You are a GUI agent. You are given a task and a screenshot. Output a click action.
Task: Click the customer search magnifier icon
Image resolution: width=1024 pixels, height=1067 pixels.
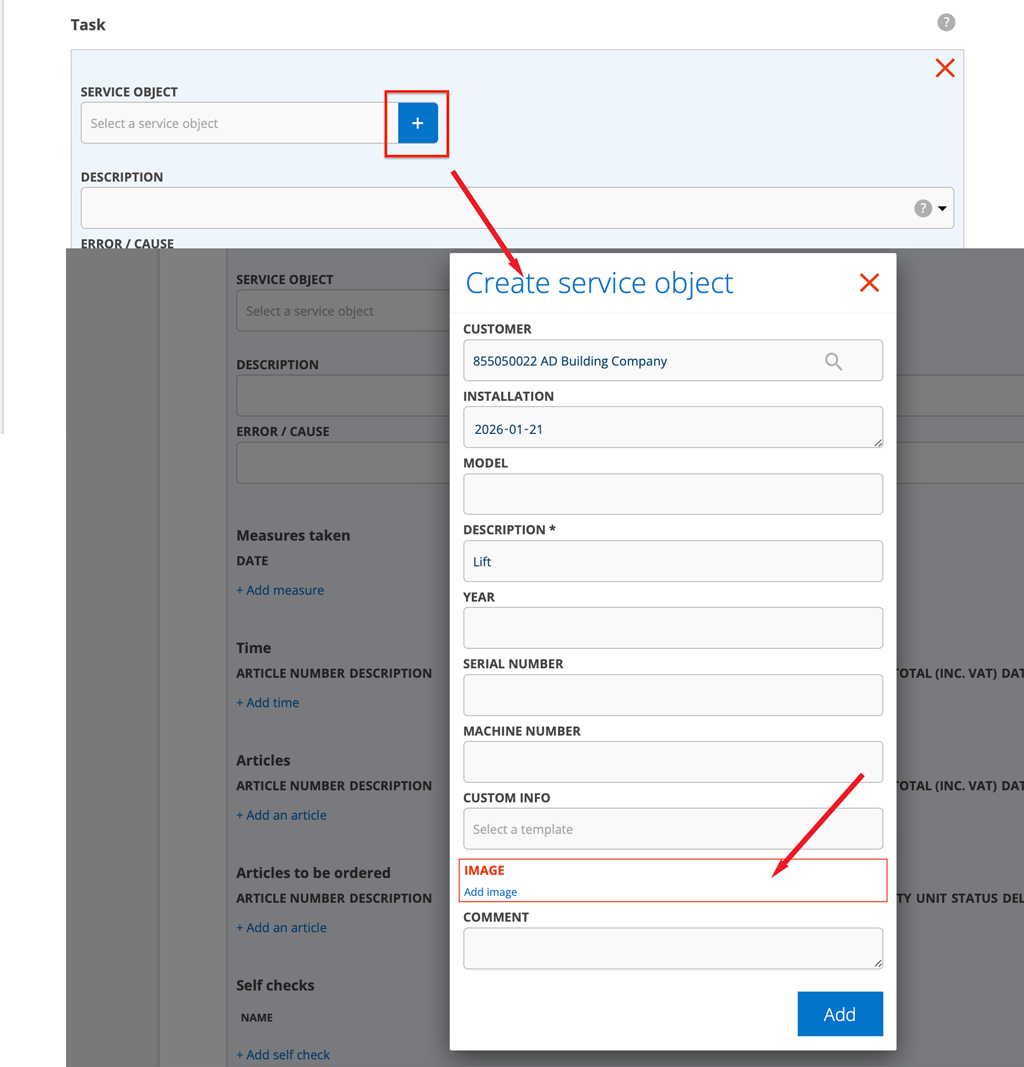pyautogui.click(x=833, y=361)
